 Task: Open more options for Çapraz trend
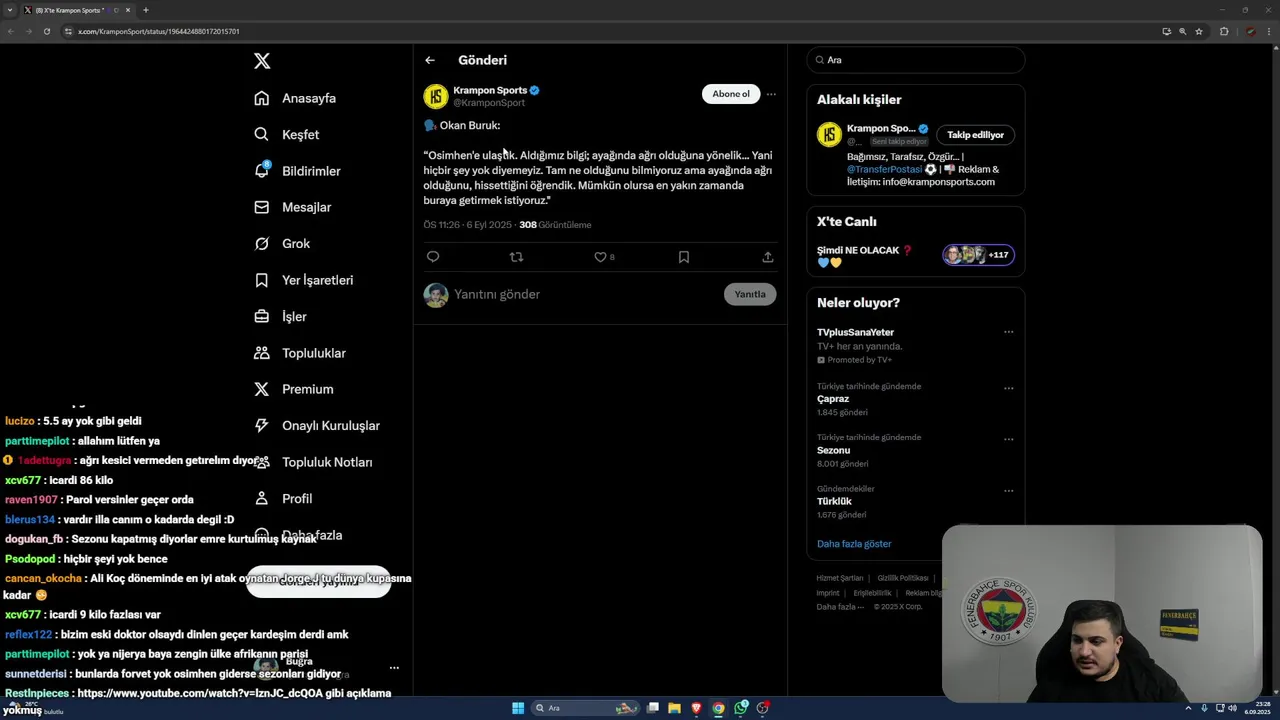tap(1008, 388)
